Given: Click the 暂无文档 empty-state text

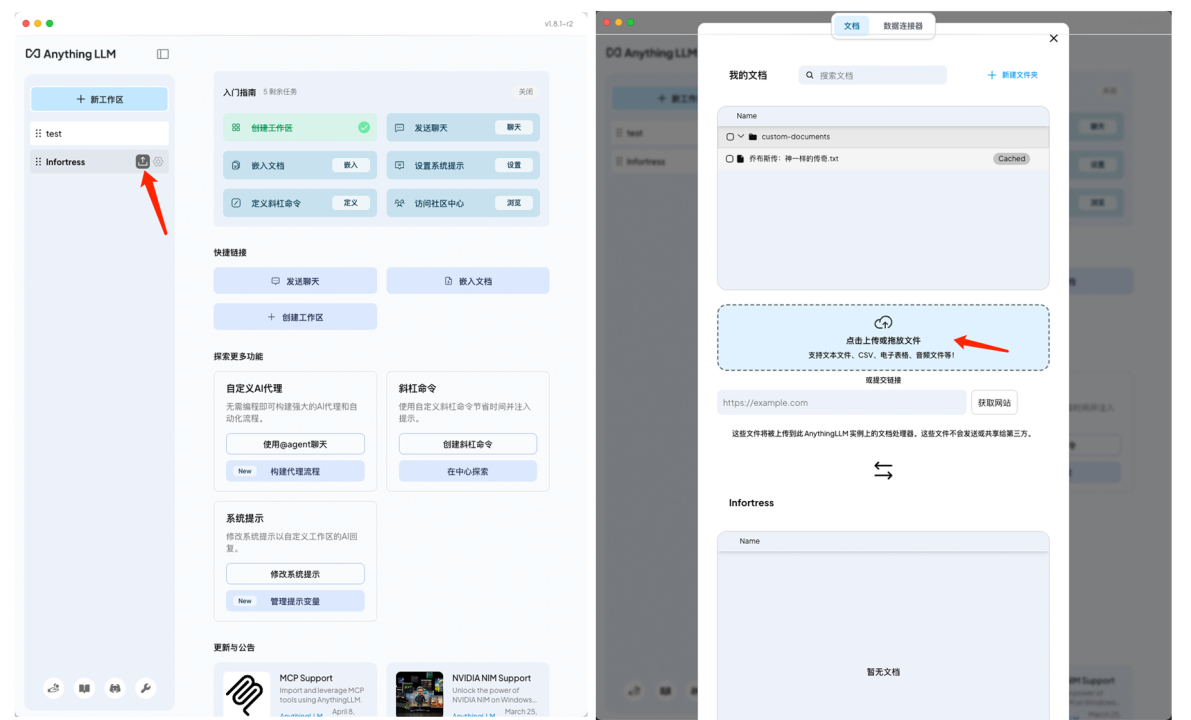Looking at the screenshot, I should (883, 672).
